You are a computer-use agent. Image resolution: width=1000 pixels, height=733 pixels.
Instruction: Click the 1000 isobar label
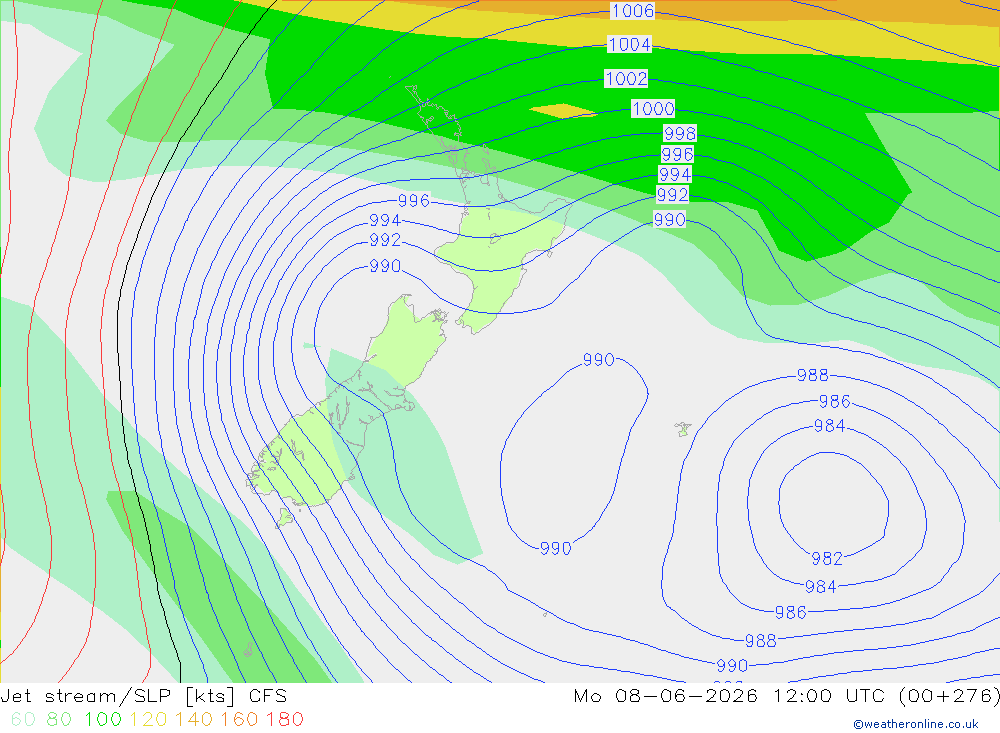coord(653,108)
